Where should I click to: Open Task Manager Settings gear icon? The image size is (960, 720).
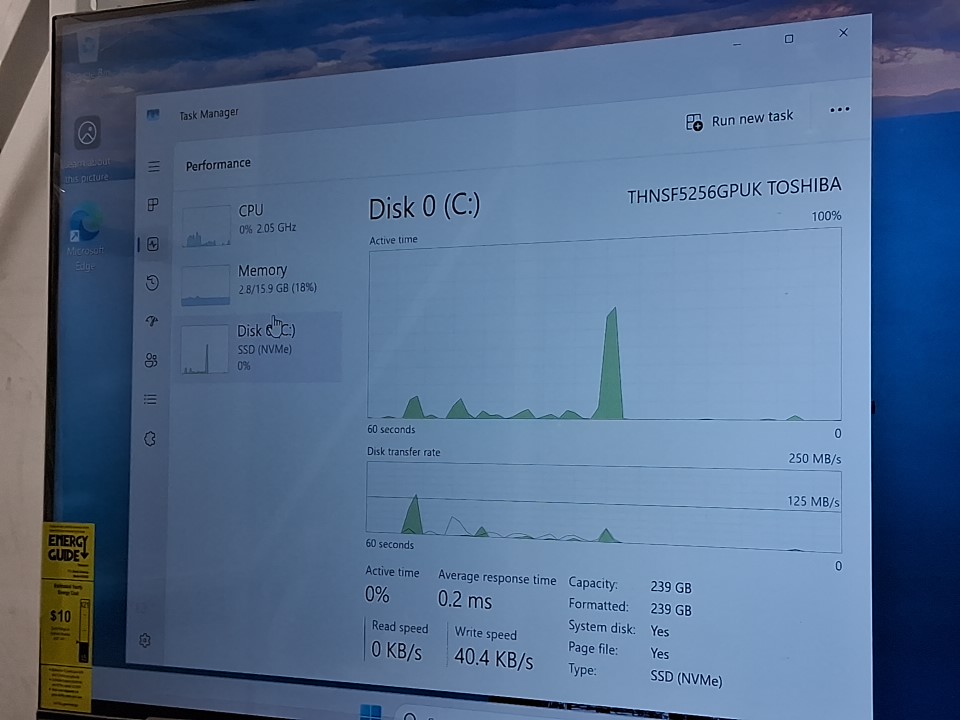pyautogui.click(x=145, y=640)
